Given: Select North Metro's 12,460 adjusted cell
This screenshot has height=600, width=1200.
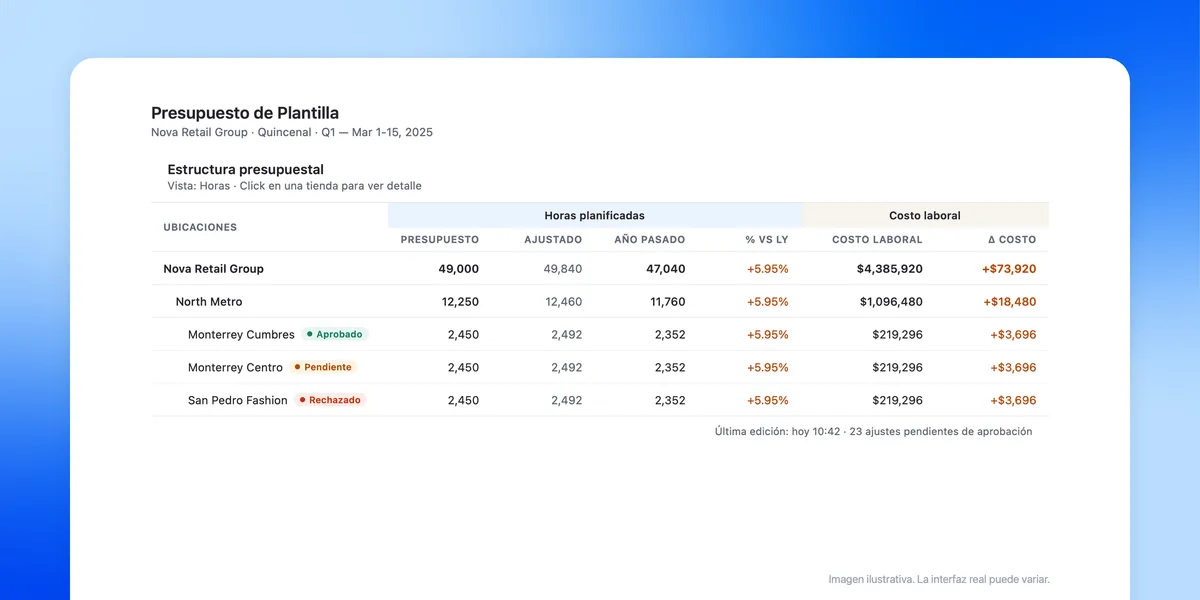Looking at the screenshot, I should (x=564, y=302).
